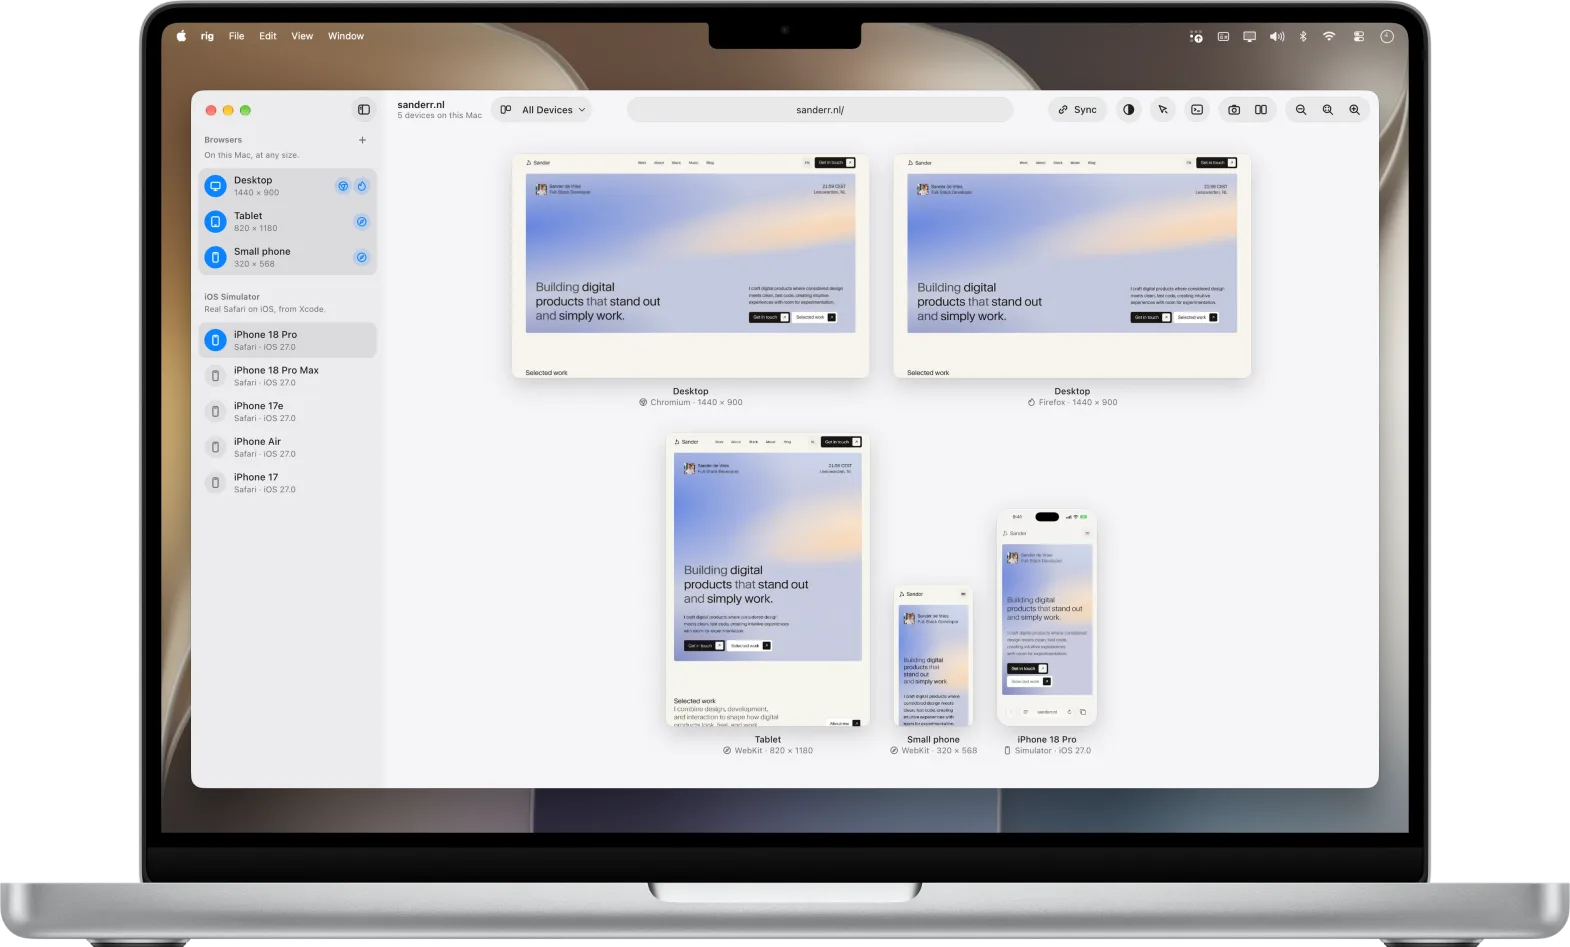Click the Tablet WebKit preview thumbnail
1570x947 pixels.
[768, 580]
